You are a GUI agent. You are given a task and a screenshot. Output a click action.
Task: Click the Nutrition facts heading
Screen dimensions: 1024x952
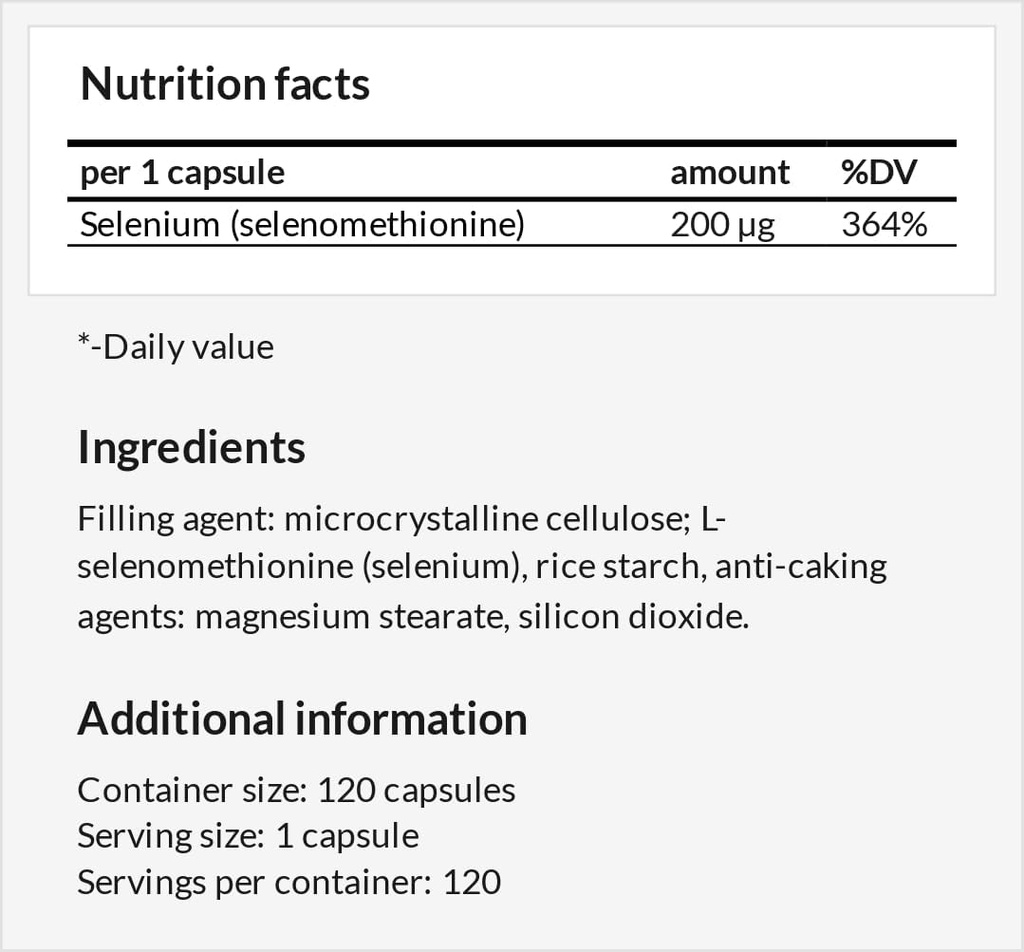coord(225,84)
